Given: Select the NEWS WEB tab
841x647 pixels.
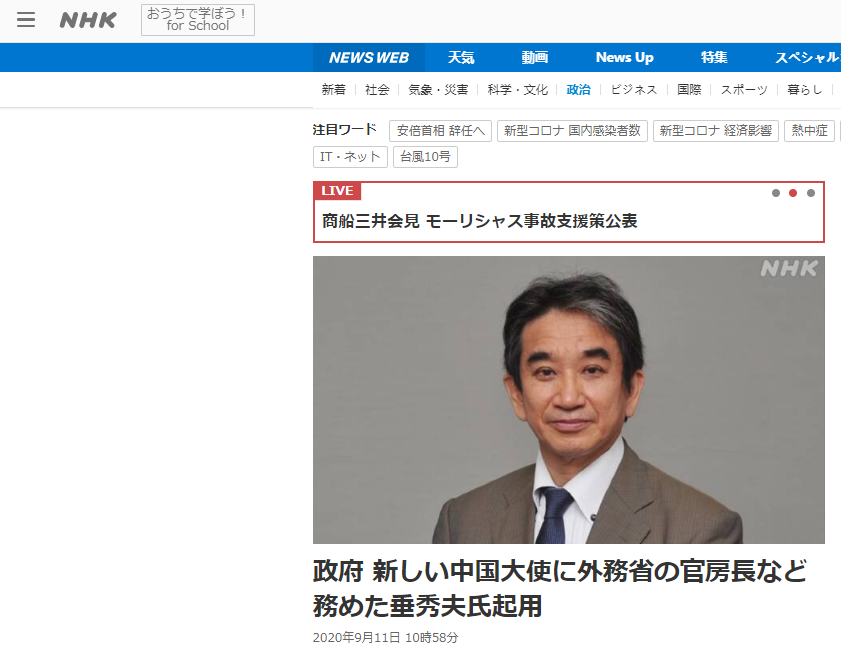Looking at the screenshot, I should pos(368,57).
